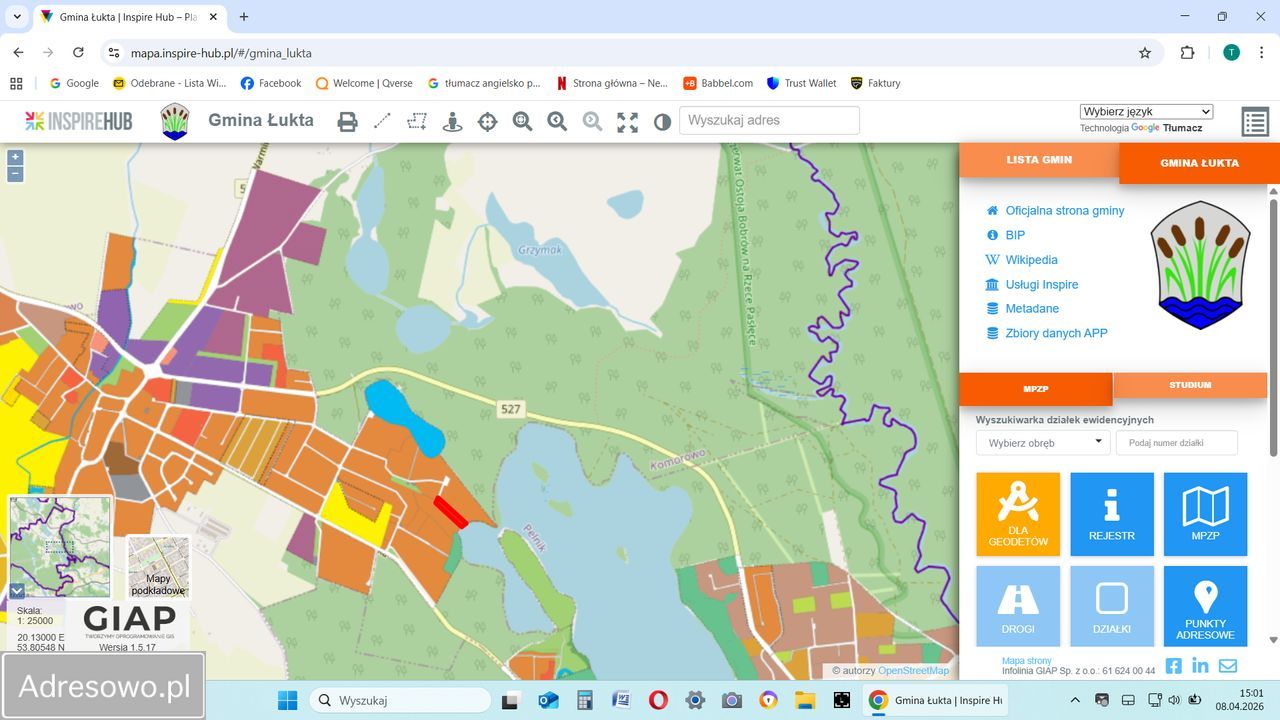
Task: Click the print map icon
Action: coord(347,122)
